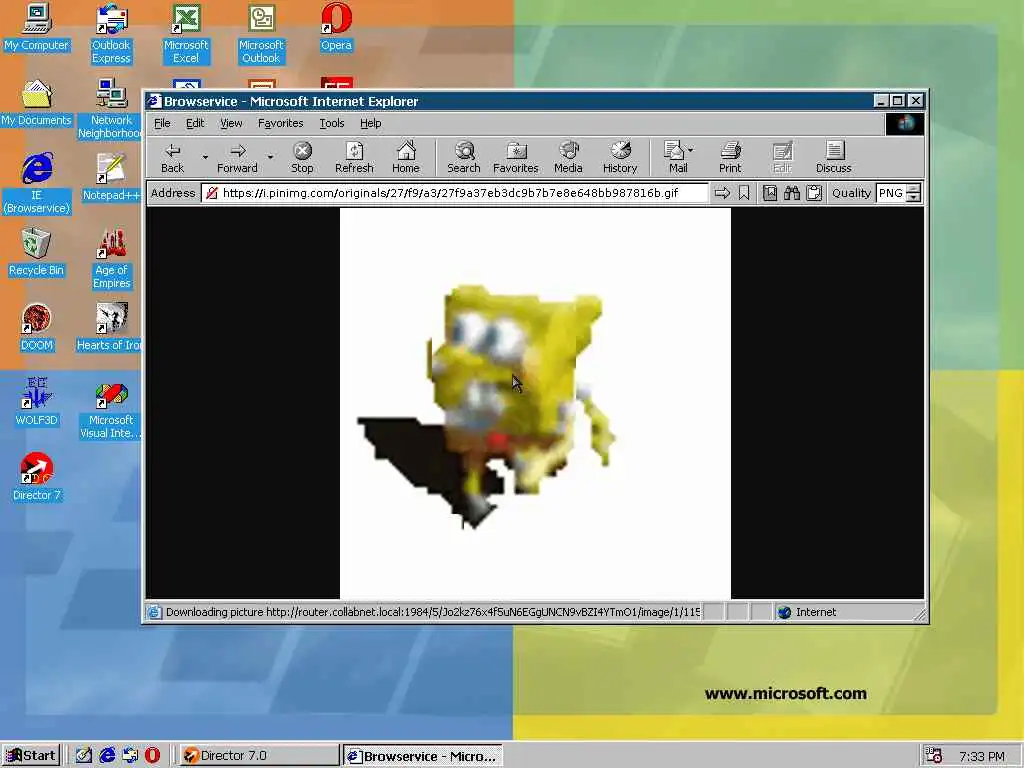Image resolution: width=1024 pixels, height=768 pixels.
Task: Click the Quality value field showing PNG
Action: [x=891, y=193]
